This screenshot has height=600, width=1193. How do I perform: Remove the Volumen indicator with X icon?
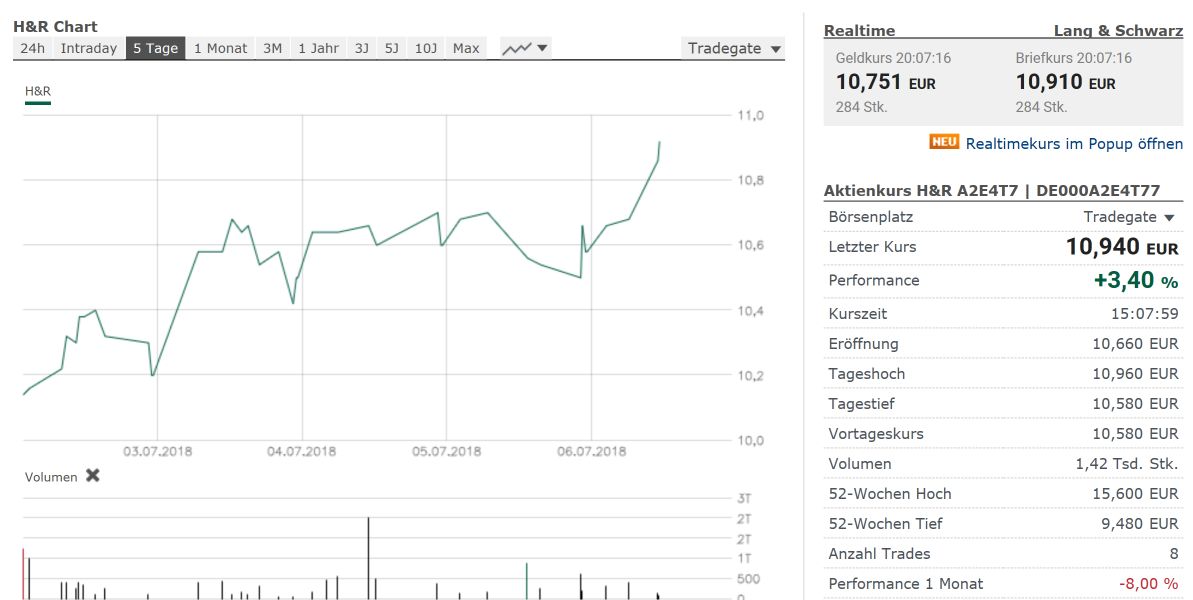[93, 476]
